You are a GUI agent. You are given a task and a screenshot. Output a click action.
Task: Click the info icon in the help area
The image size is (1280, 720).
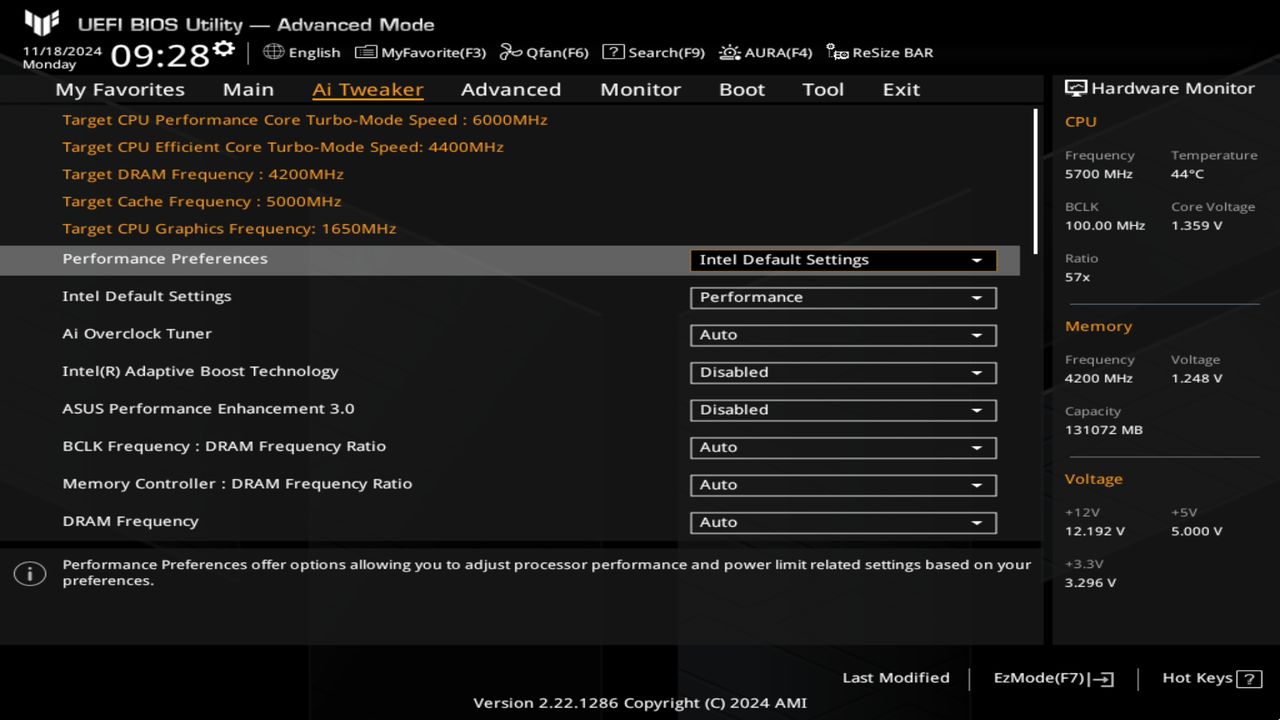pyautogui.click(x=30, y=573)
